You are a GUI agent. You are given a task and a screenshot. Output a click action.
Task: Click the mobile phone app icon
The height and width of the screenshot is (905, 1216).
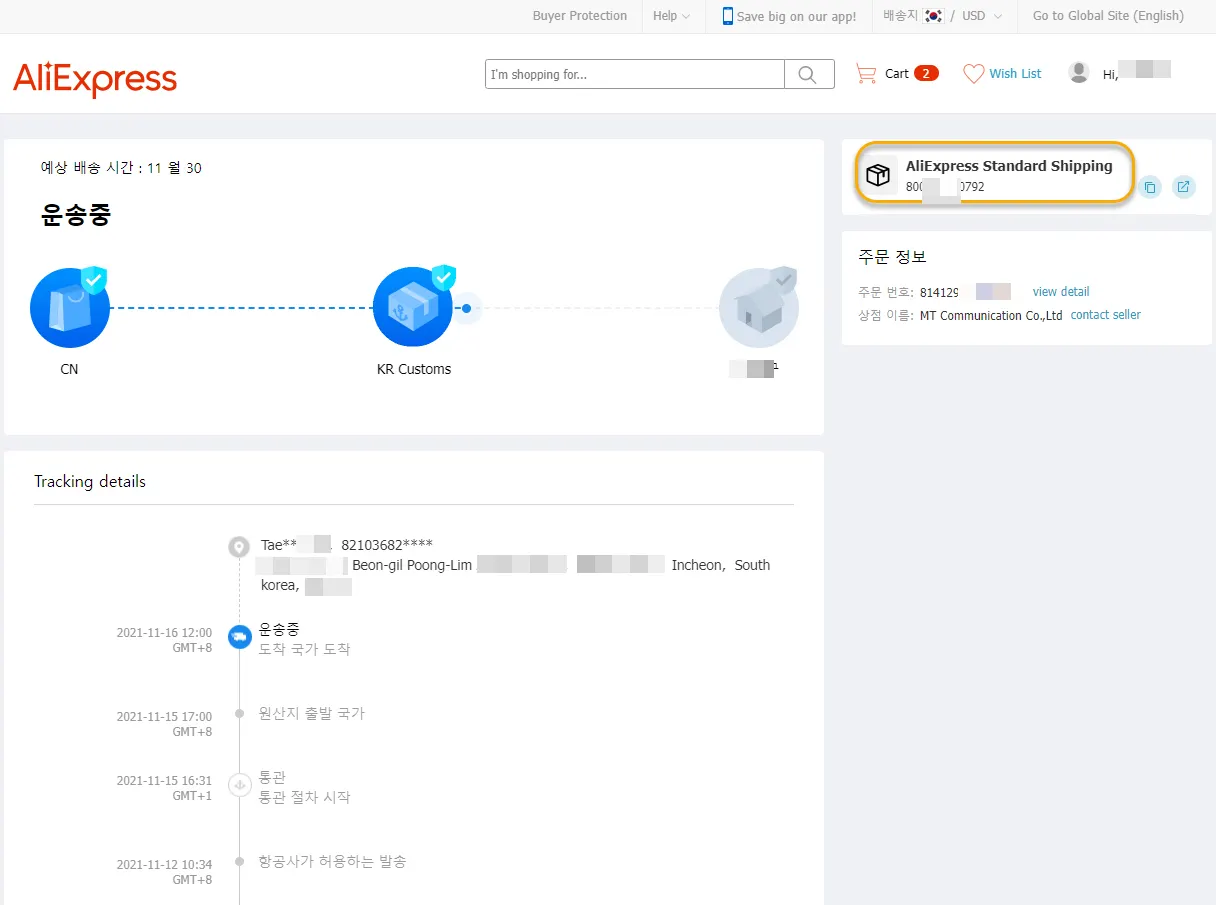point(728,16)
